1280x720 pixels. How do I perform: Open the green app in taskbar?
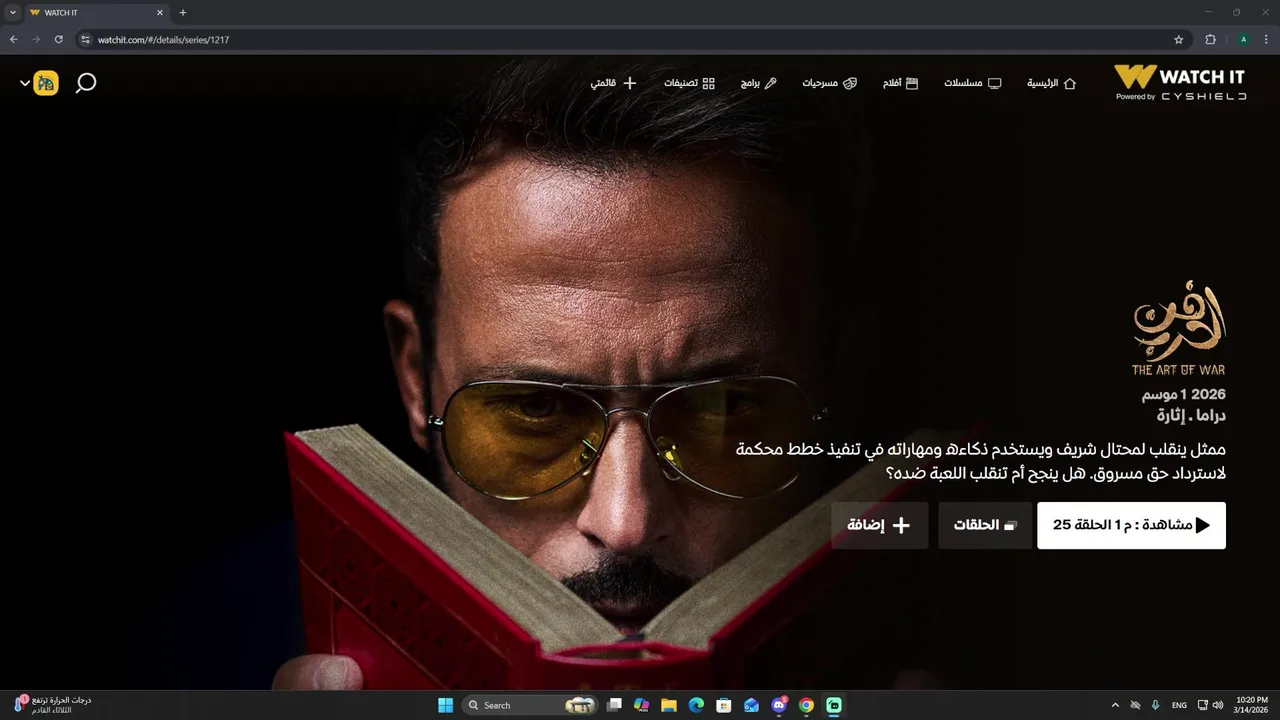[x=834, y=705]
